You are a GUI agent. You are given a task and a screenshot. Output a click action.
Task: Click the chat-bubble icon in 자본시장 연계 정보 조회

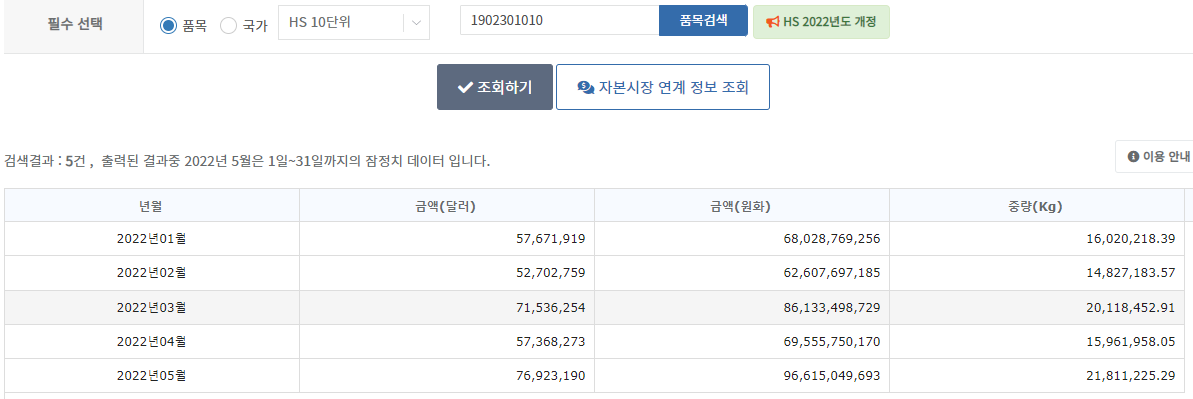[x=585, y=88]
